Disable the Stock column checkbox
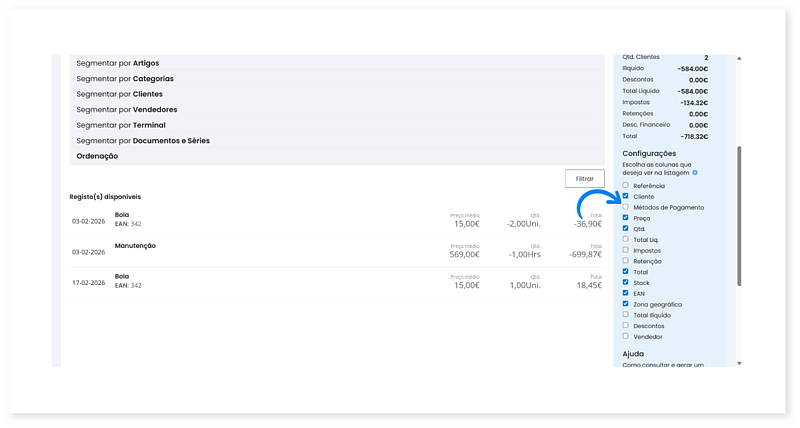800x428 pixels. pyautogui.click(x=626, y=282)
